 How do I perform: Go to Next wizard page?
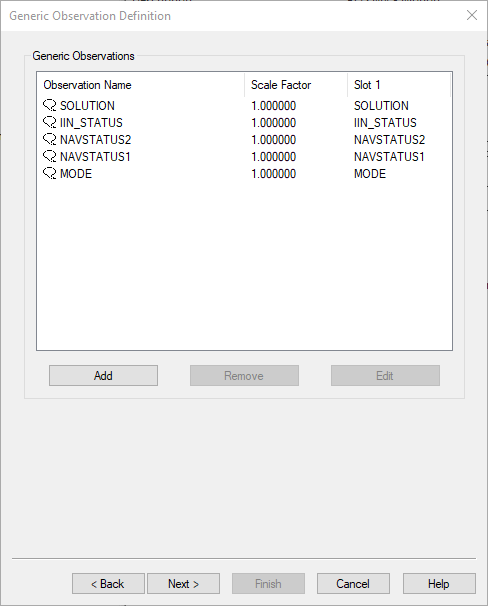click(184, 584)
